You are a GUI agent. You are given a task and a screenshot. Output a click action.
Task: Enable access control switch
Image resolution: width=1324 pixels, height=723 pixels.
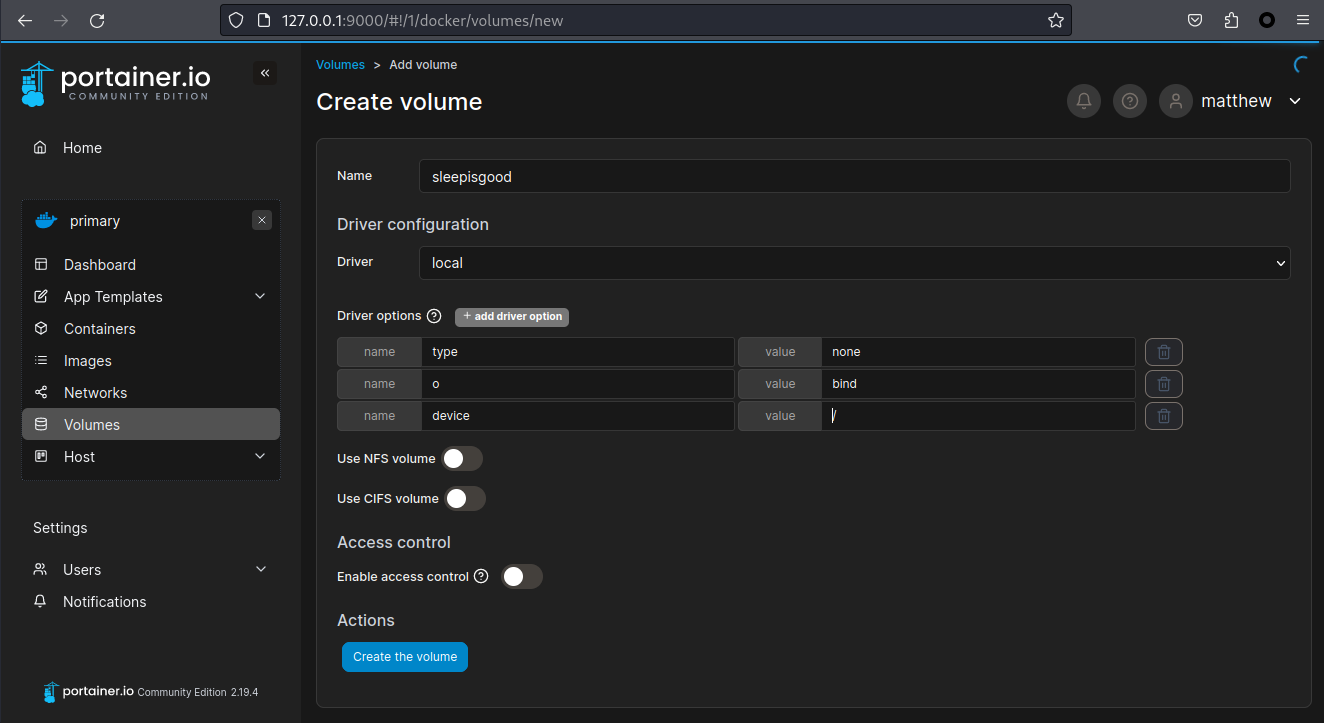[522, 577]
